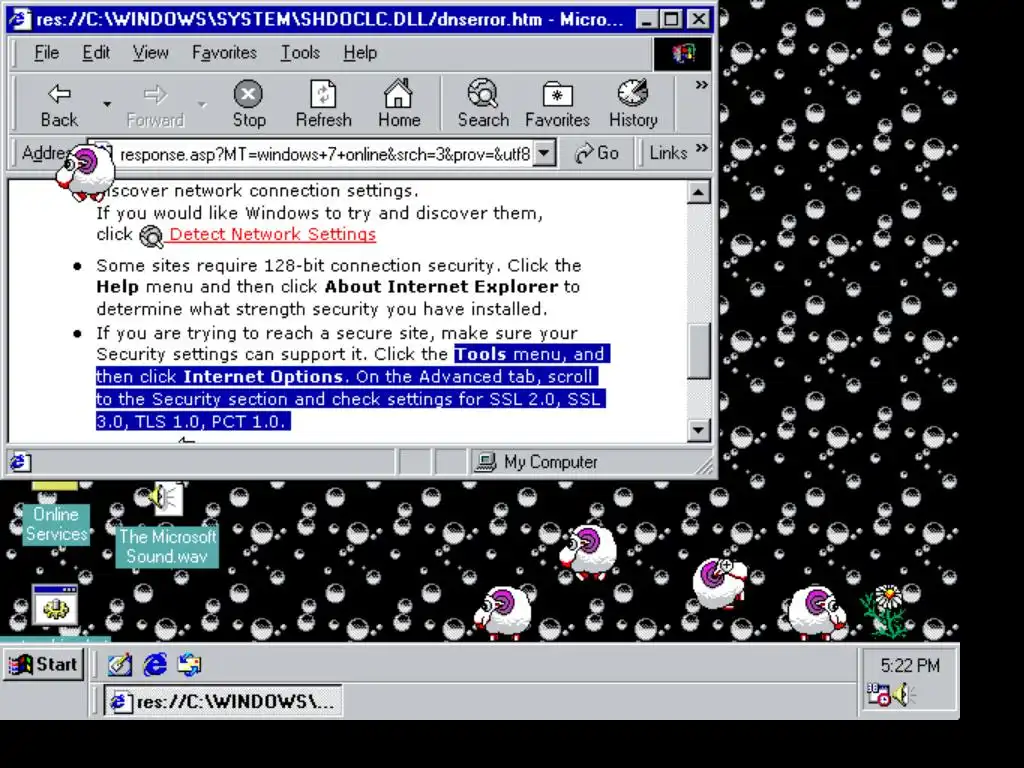Expand the toolbar overflow chevron

click(701, 86)
